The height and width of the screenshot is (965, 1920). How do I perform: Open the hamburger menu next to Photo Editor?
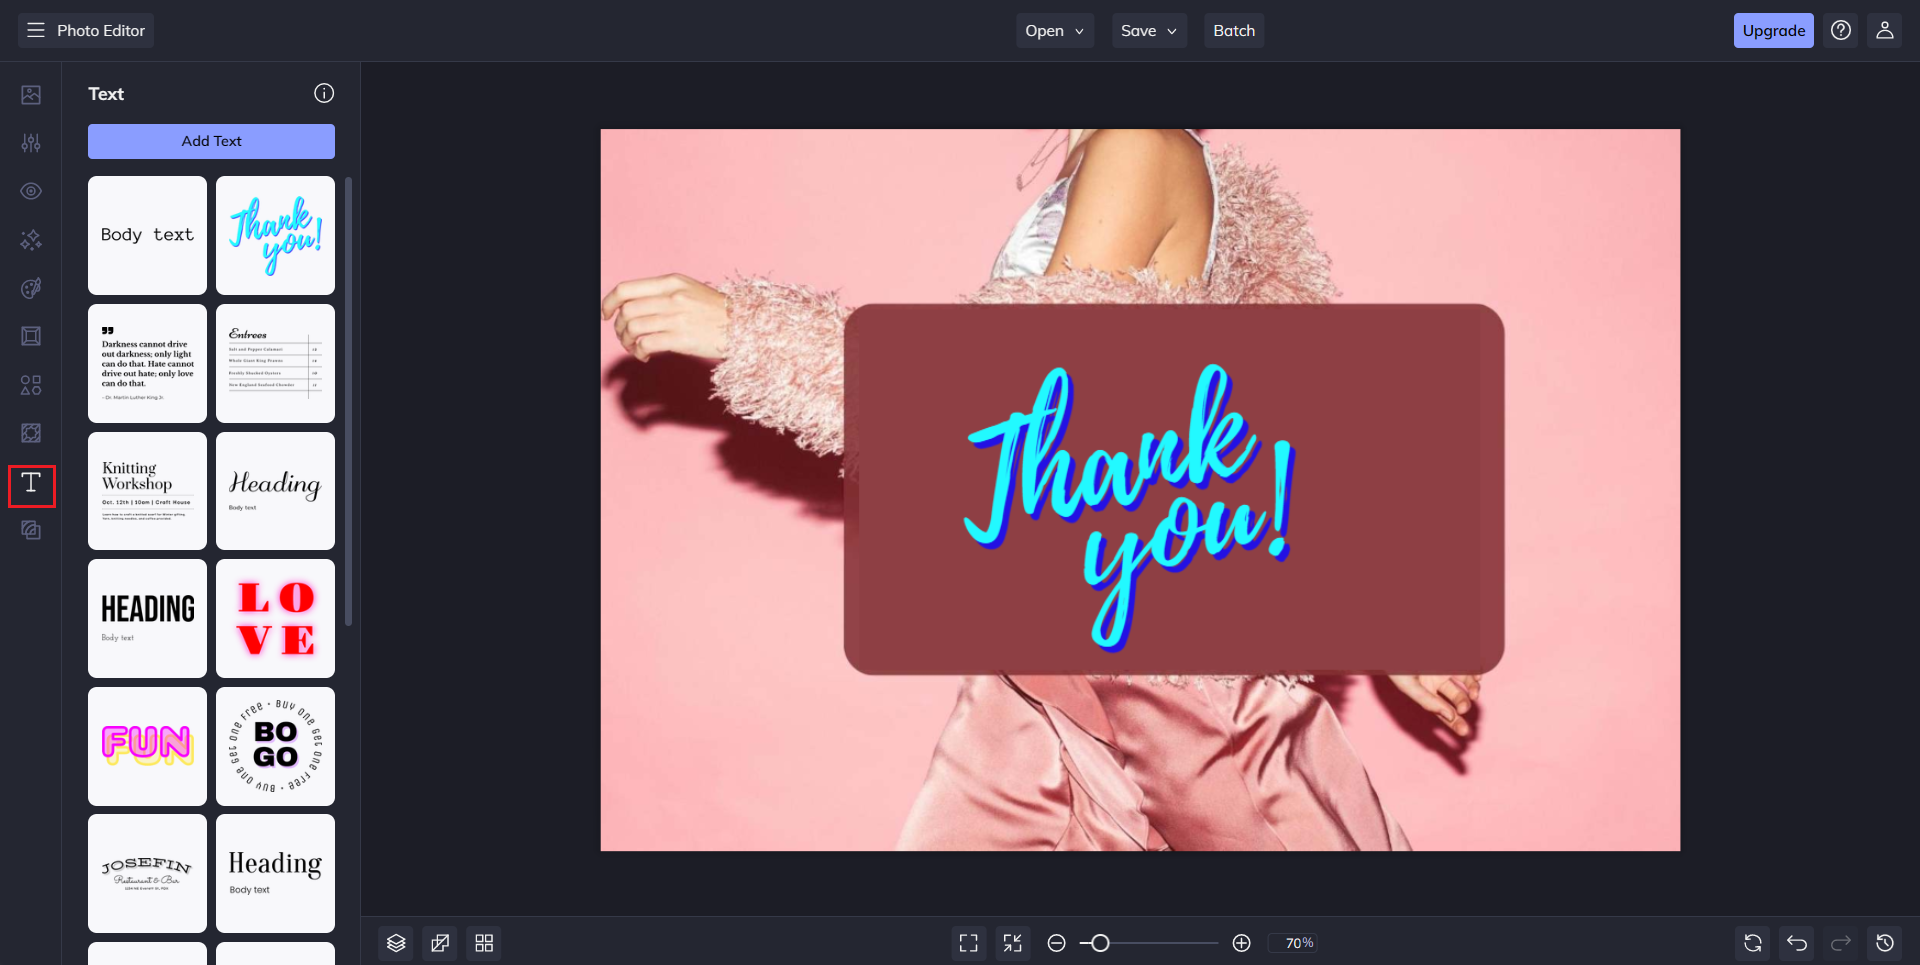click(x=35, y=30)
